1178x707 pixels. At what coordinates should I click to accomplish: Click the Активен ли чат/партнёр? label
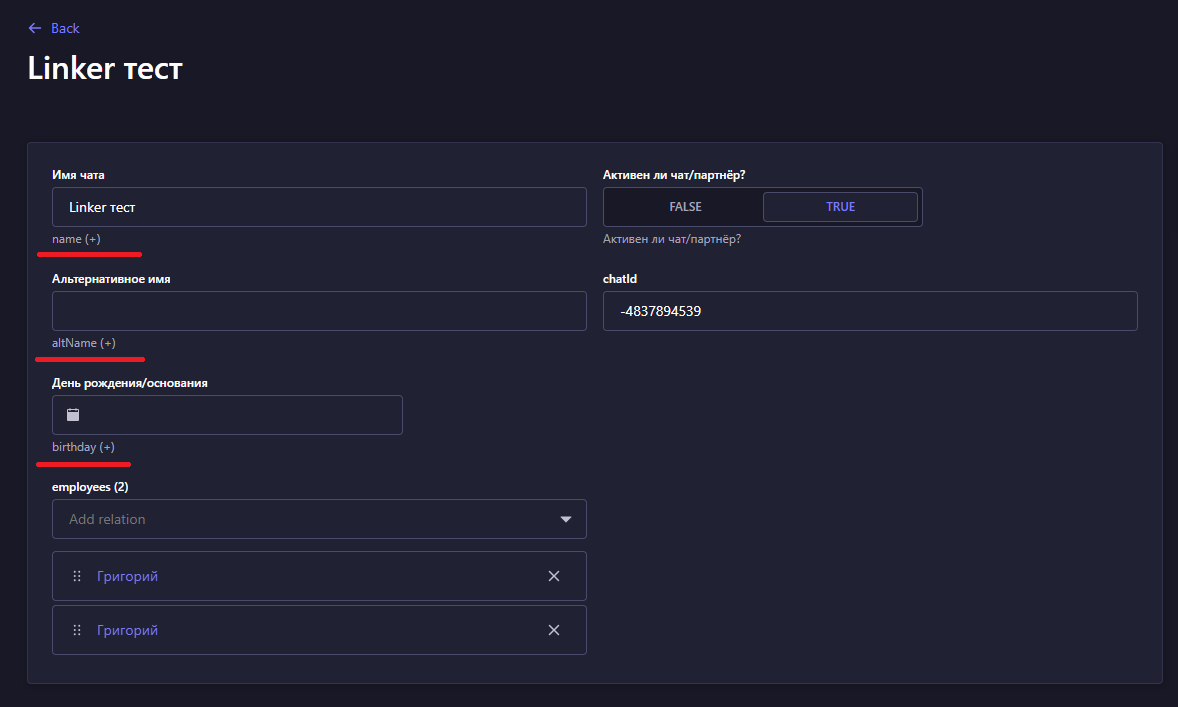tap(674, 175)
